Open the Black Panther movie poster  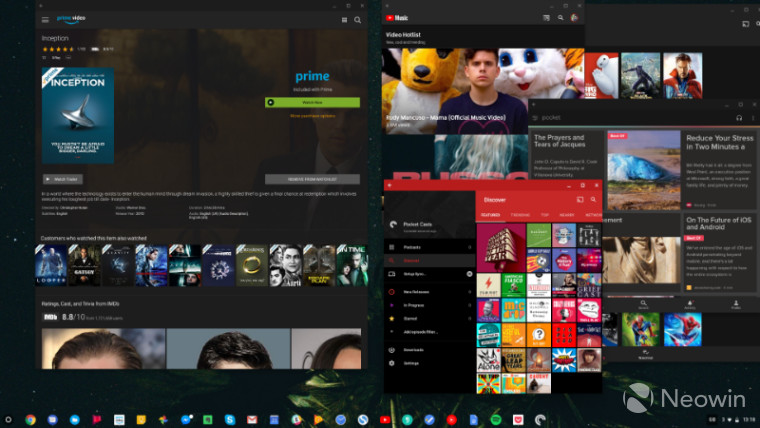point(640,76)
